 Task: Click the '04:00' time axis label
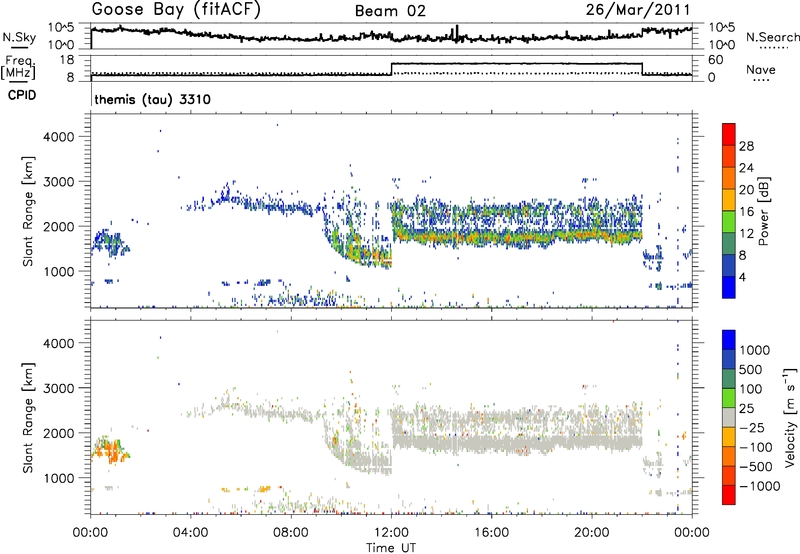190,533
